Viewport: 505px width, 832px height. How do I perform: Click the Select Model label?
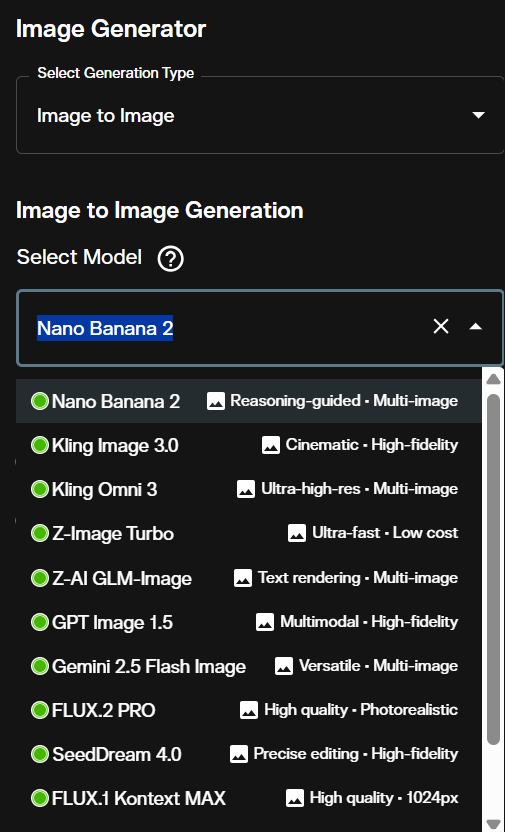pos(79,257)
